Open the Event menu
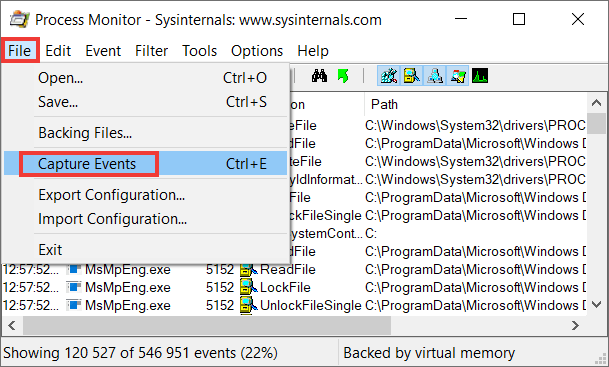This screenshot has height=367, width=609. (x=103, y=50)
